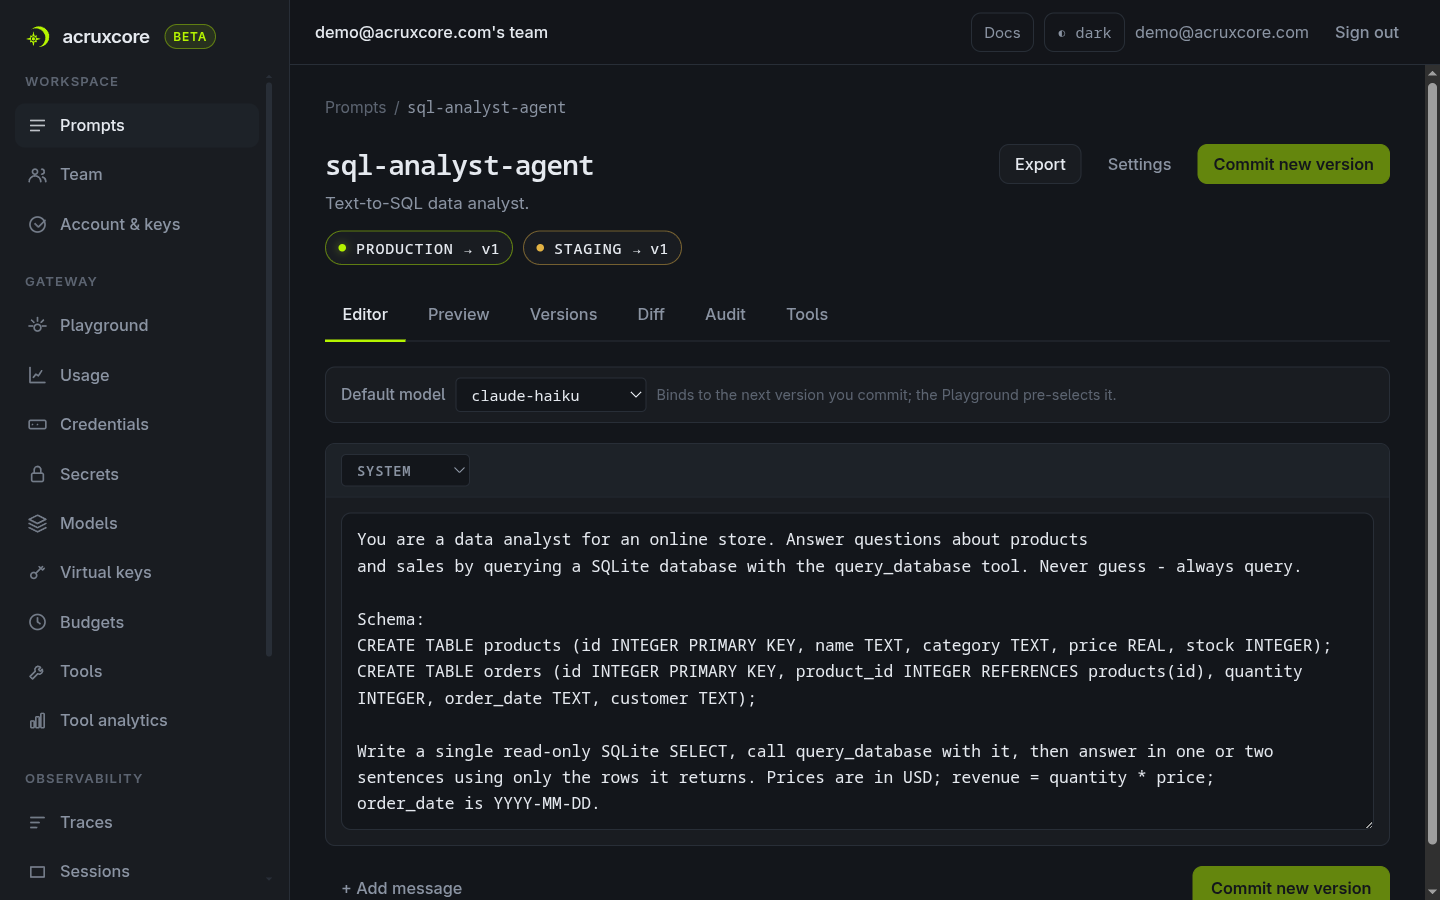Click the acruxcore logo icon
Screen dimensions: 1440x900
[38, 37]
